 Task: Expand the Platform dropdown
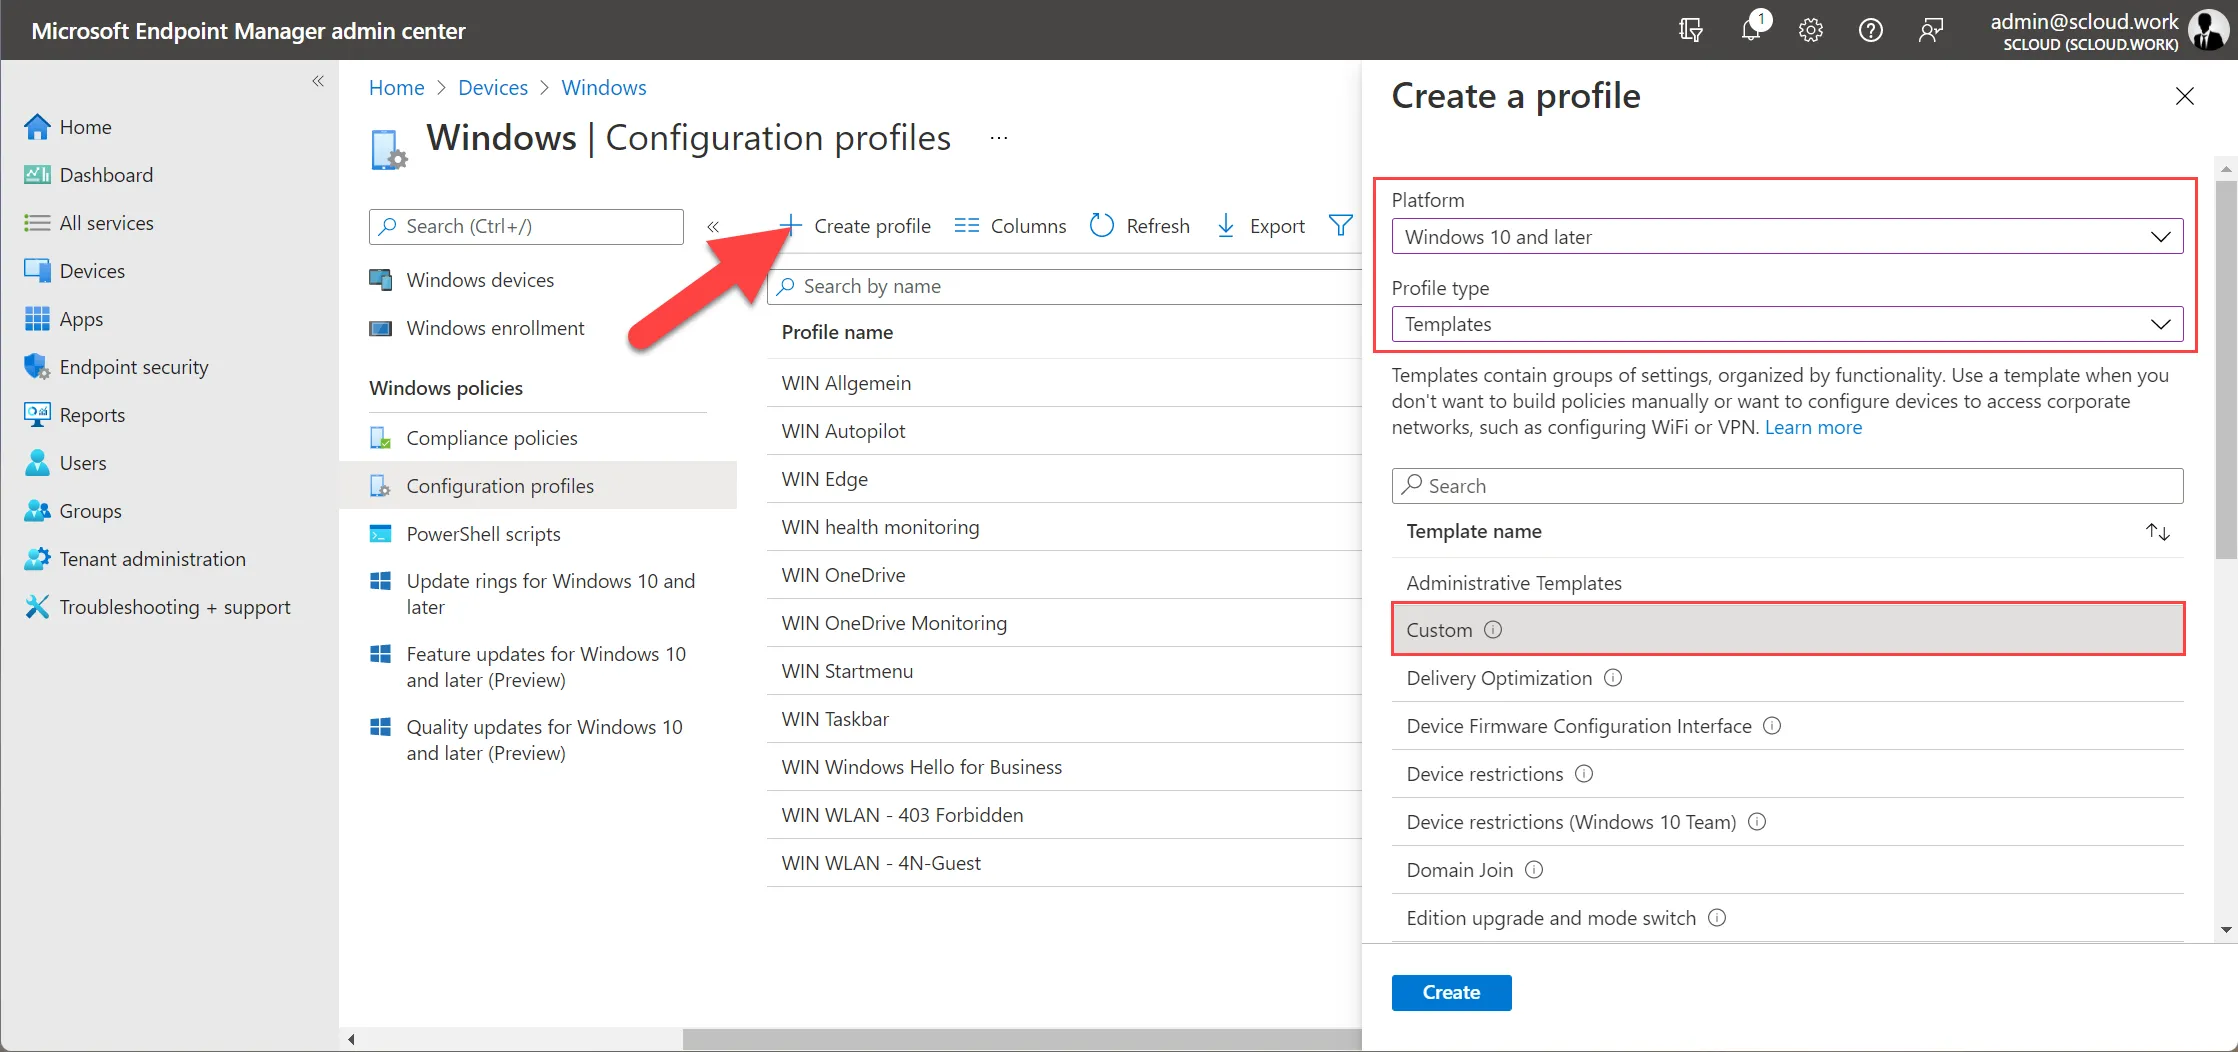coord(1787,237)
